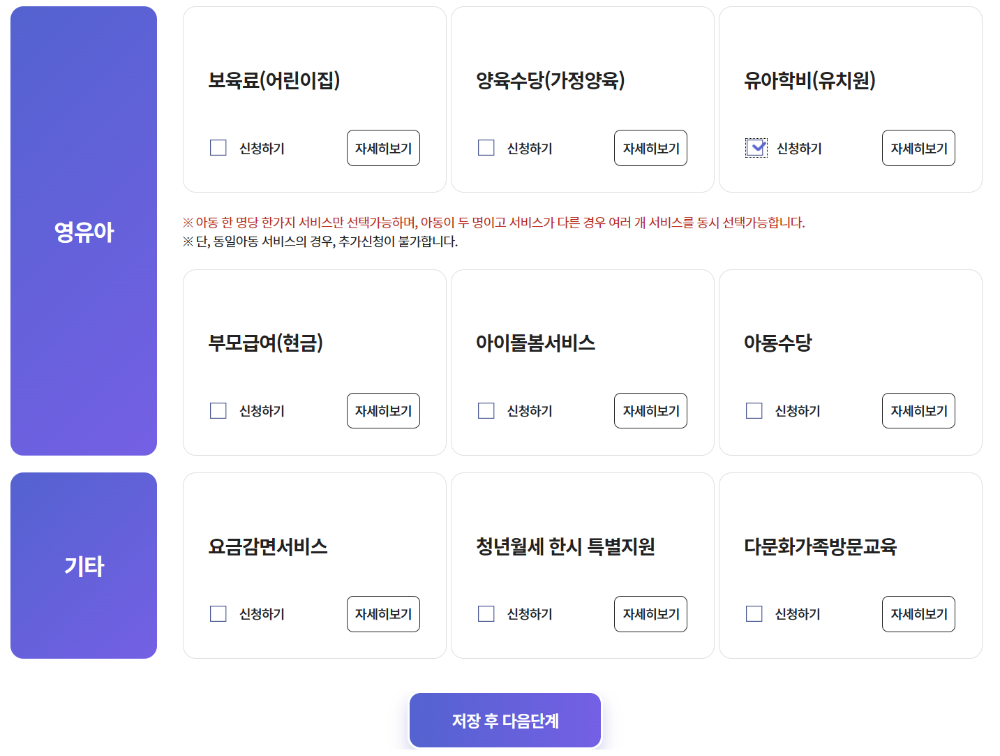Uncheck 신청하기 for 유아학비(유치원)
Image resolution: width=1000 pixels, height=756 pixels.
(754, 146)
